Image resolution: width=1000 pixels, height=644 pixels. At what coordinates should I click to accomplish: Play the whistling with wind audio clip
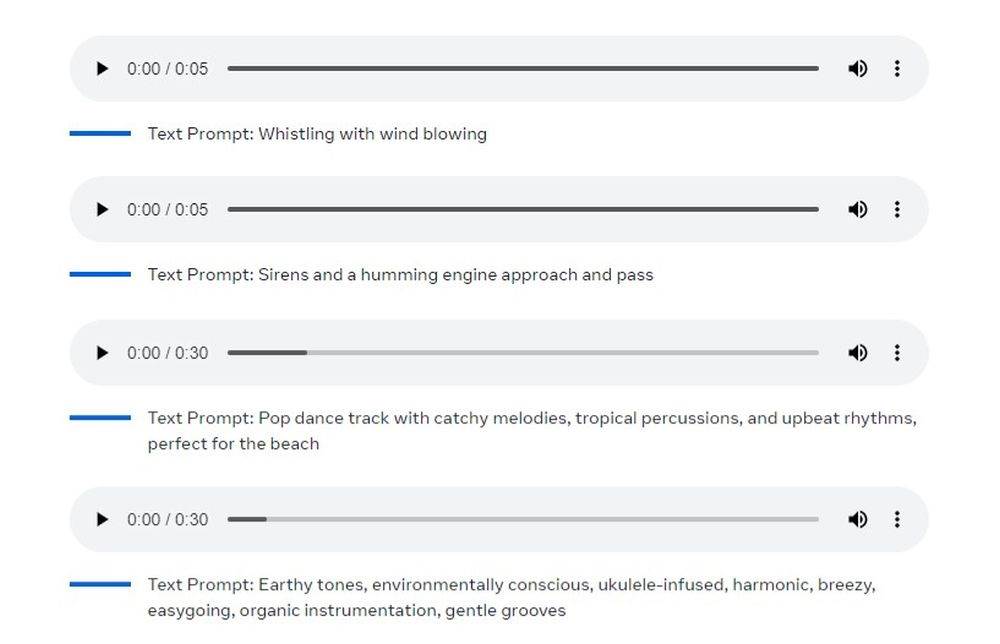[x=101, y=69]
